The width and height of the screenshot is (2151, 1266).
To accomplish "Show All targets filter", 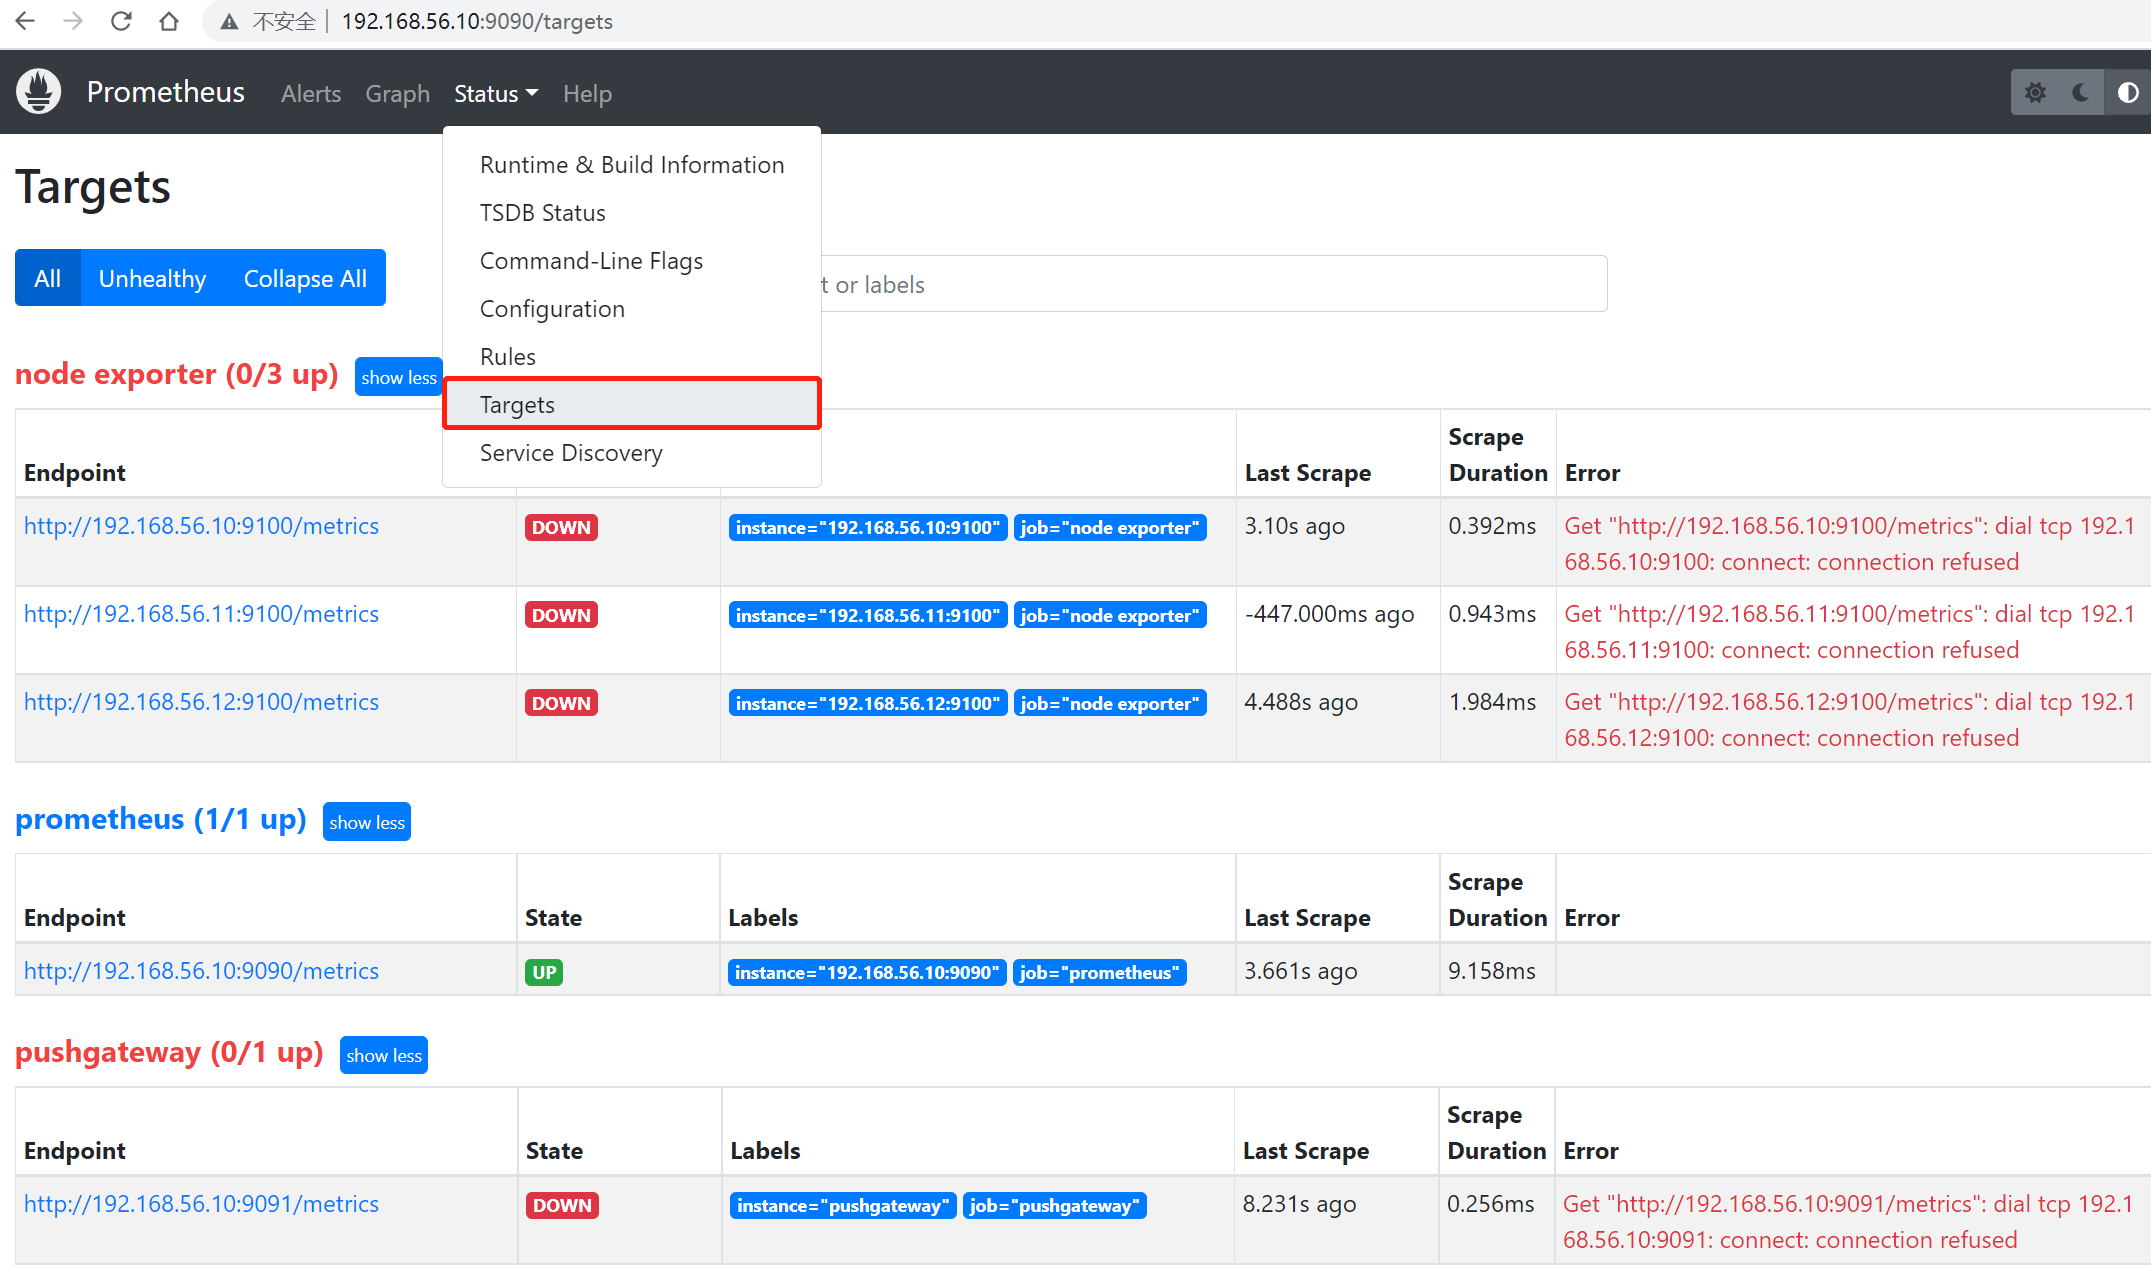I will pyautogui.click(x=47, y=278).
